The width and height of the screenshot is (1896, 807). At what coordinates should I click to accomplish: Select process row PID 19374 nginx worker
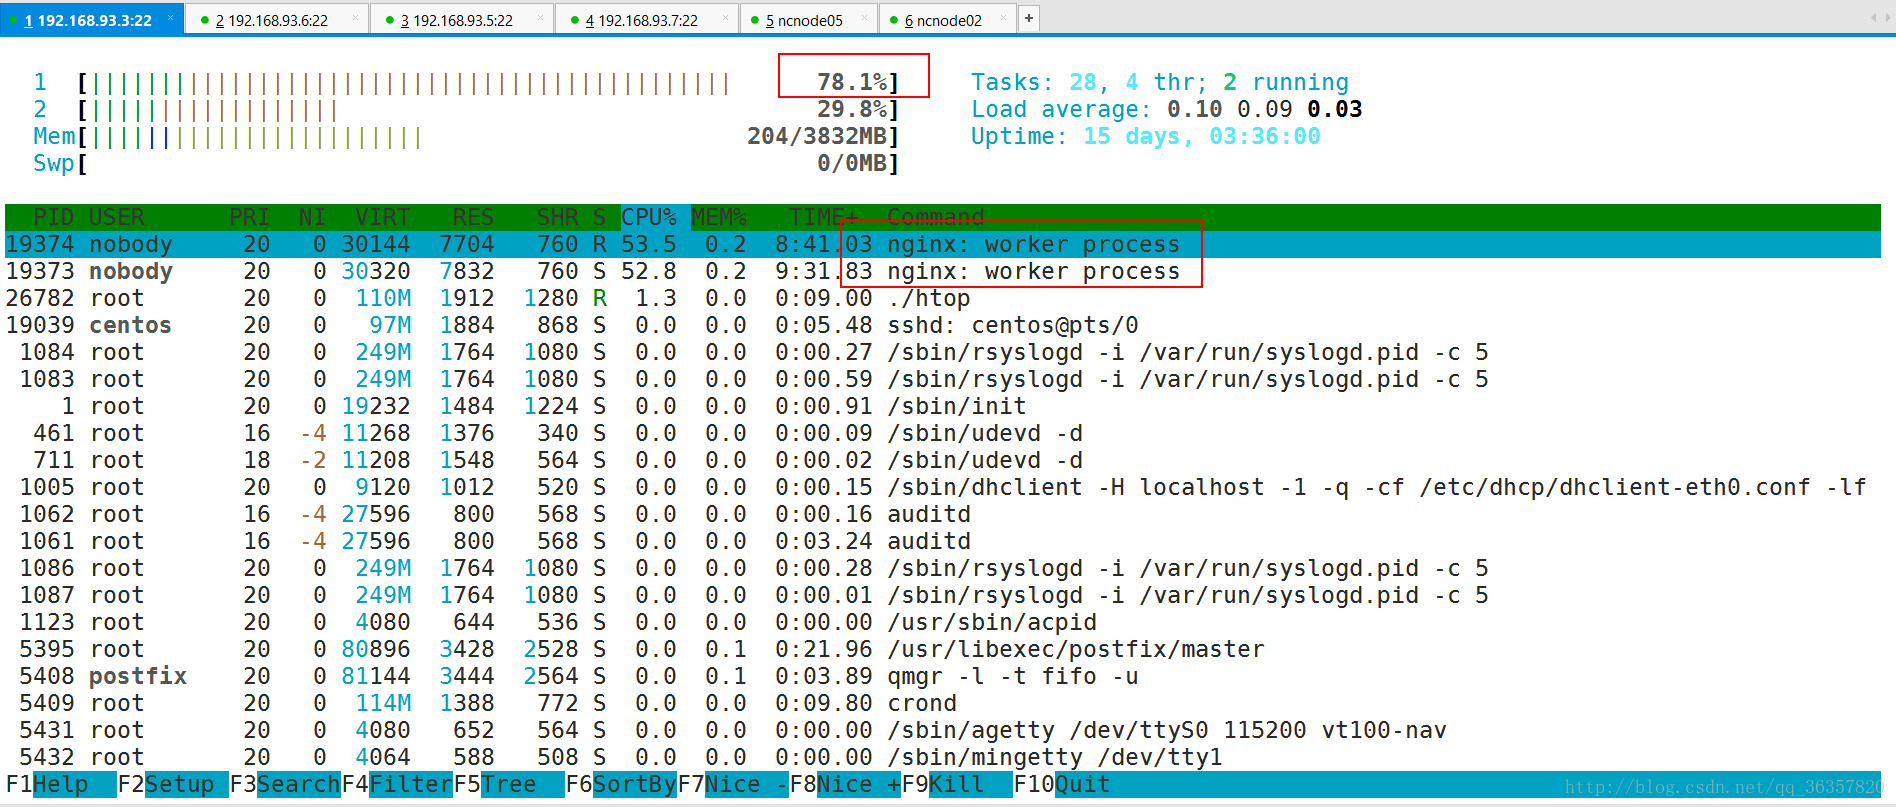coord(943,244)
